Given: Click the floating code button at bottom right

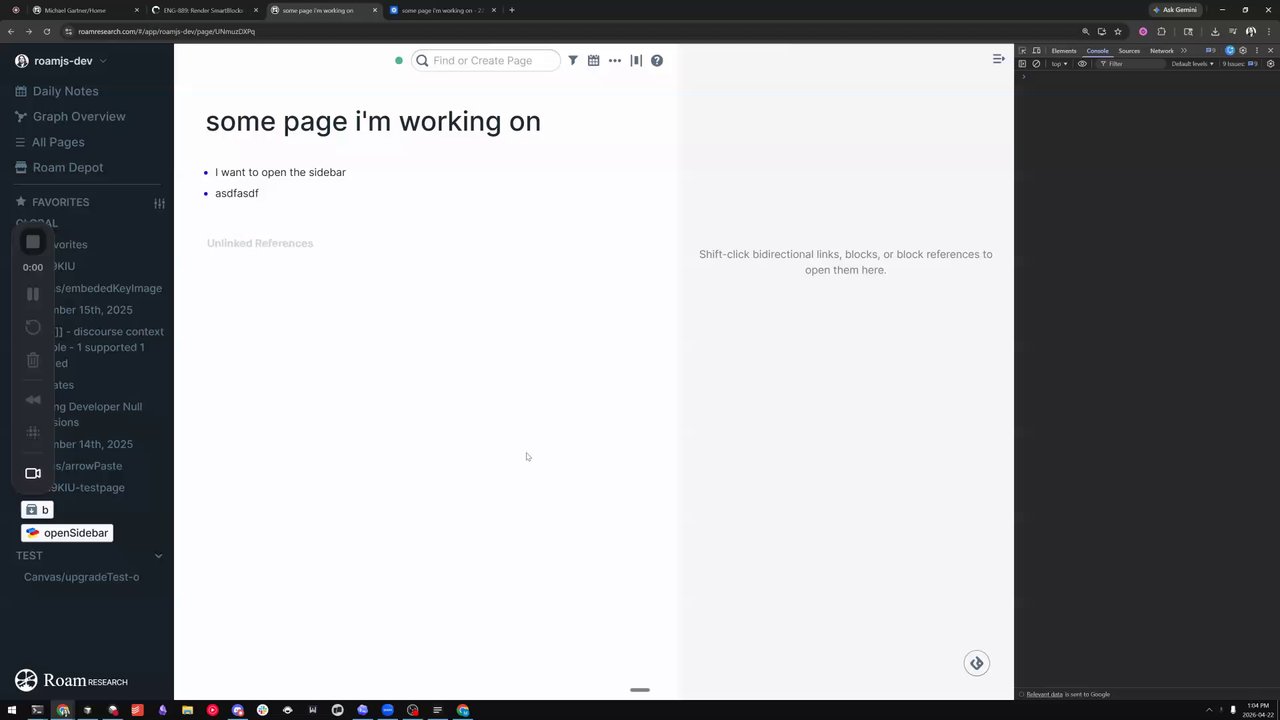Looking at the screenshot, I should 977,663.
